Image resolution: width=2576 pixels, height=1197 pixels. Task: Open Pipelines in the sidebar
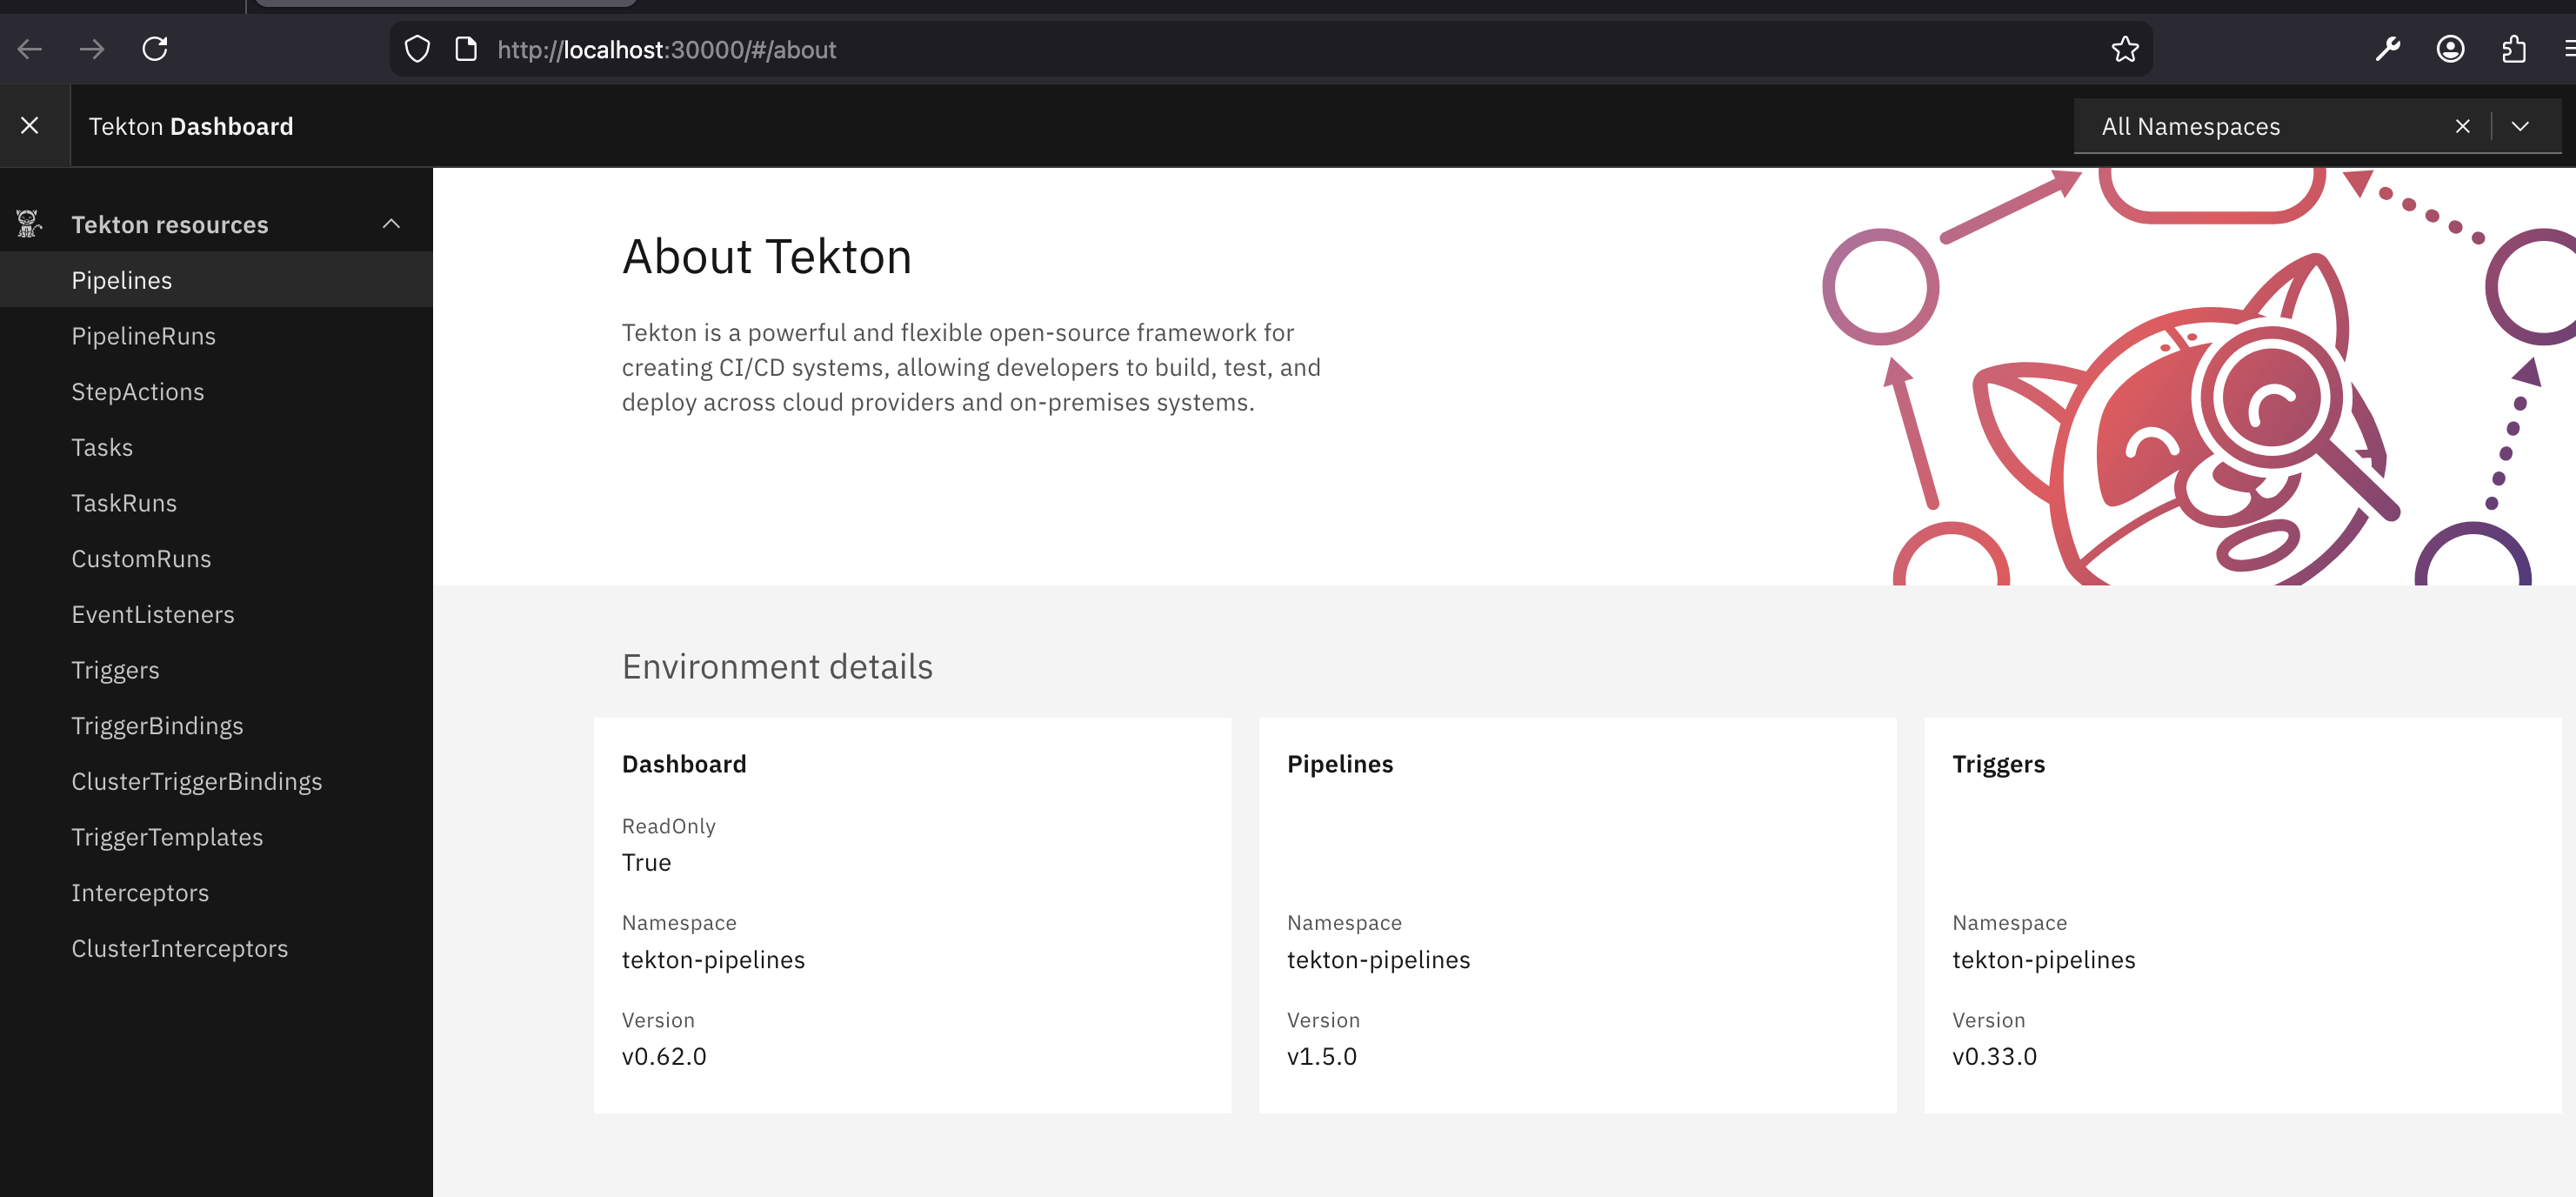tap(122, 280)
